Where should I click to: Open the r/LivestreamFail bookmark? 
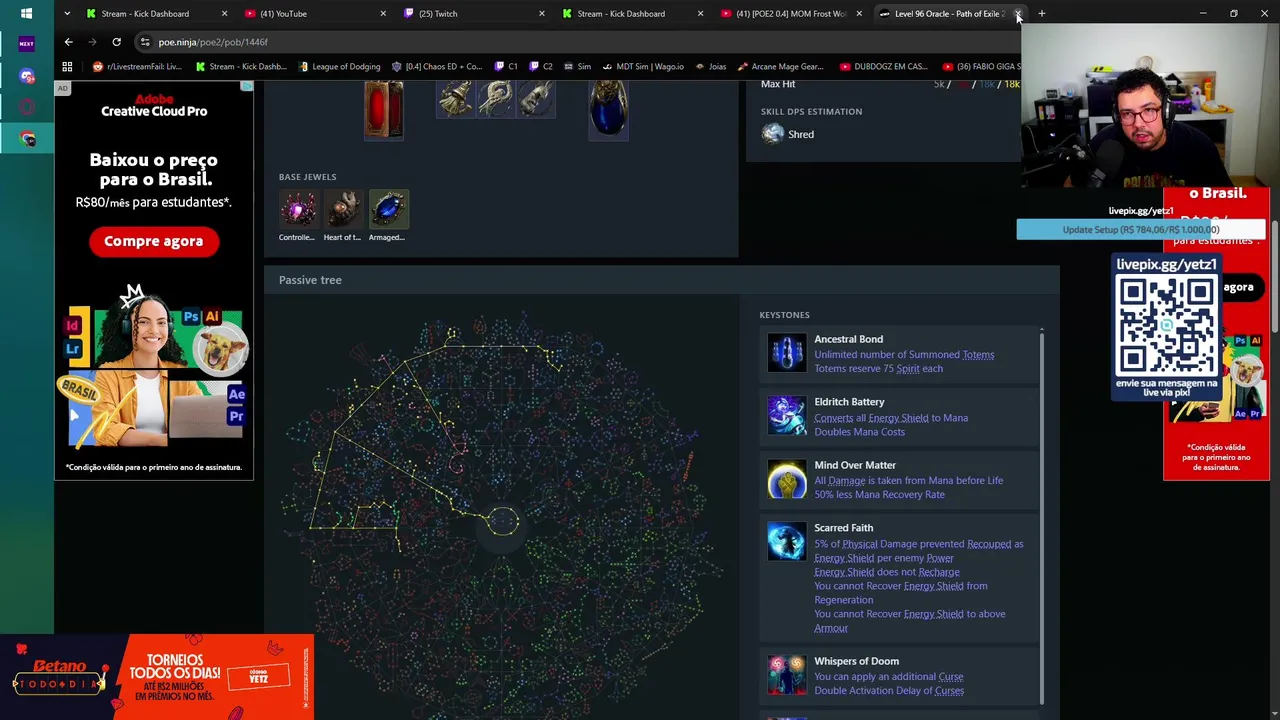tap(137, 67)
